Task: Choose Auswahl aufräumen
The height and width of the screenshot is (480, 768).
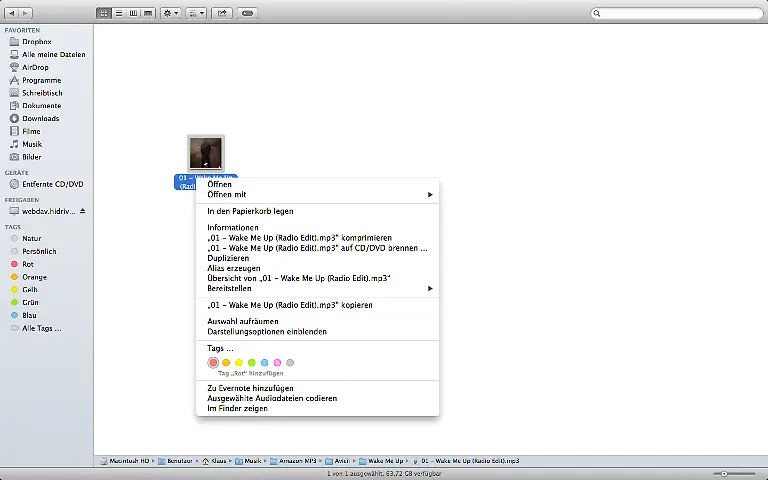Action: point(317,321)
